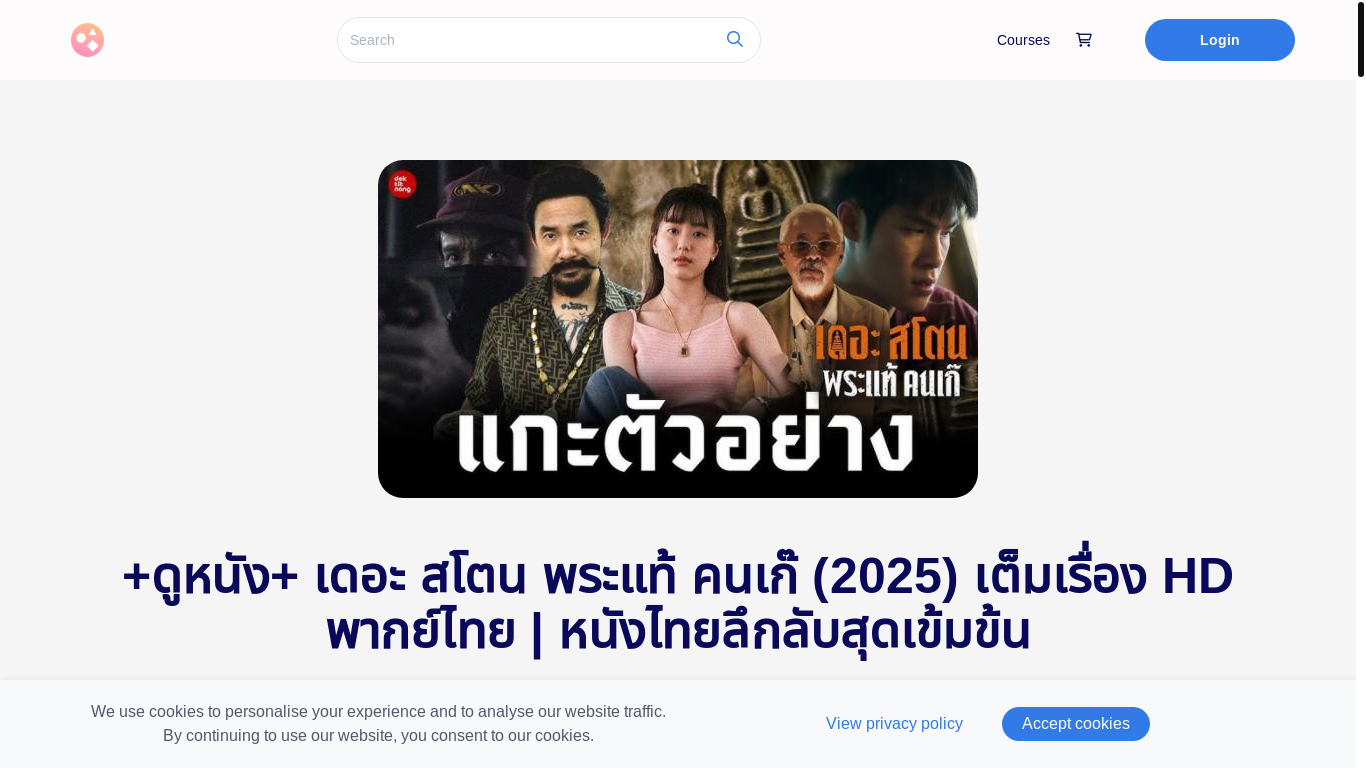Click the blue Login button
1366x768 pixels.
pyautogui.click(x=1220, y=40)
